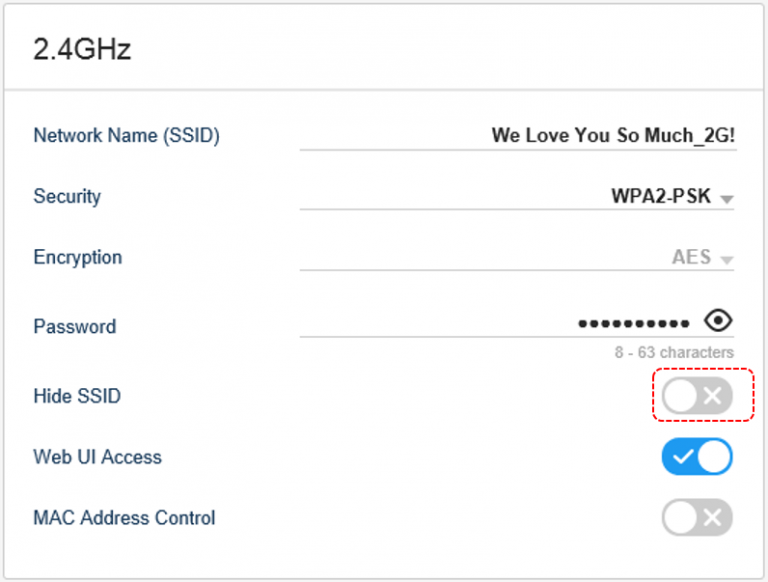Expand the Encryption dropdown arrow
Screen dimensions: 768x582
727,260
